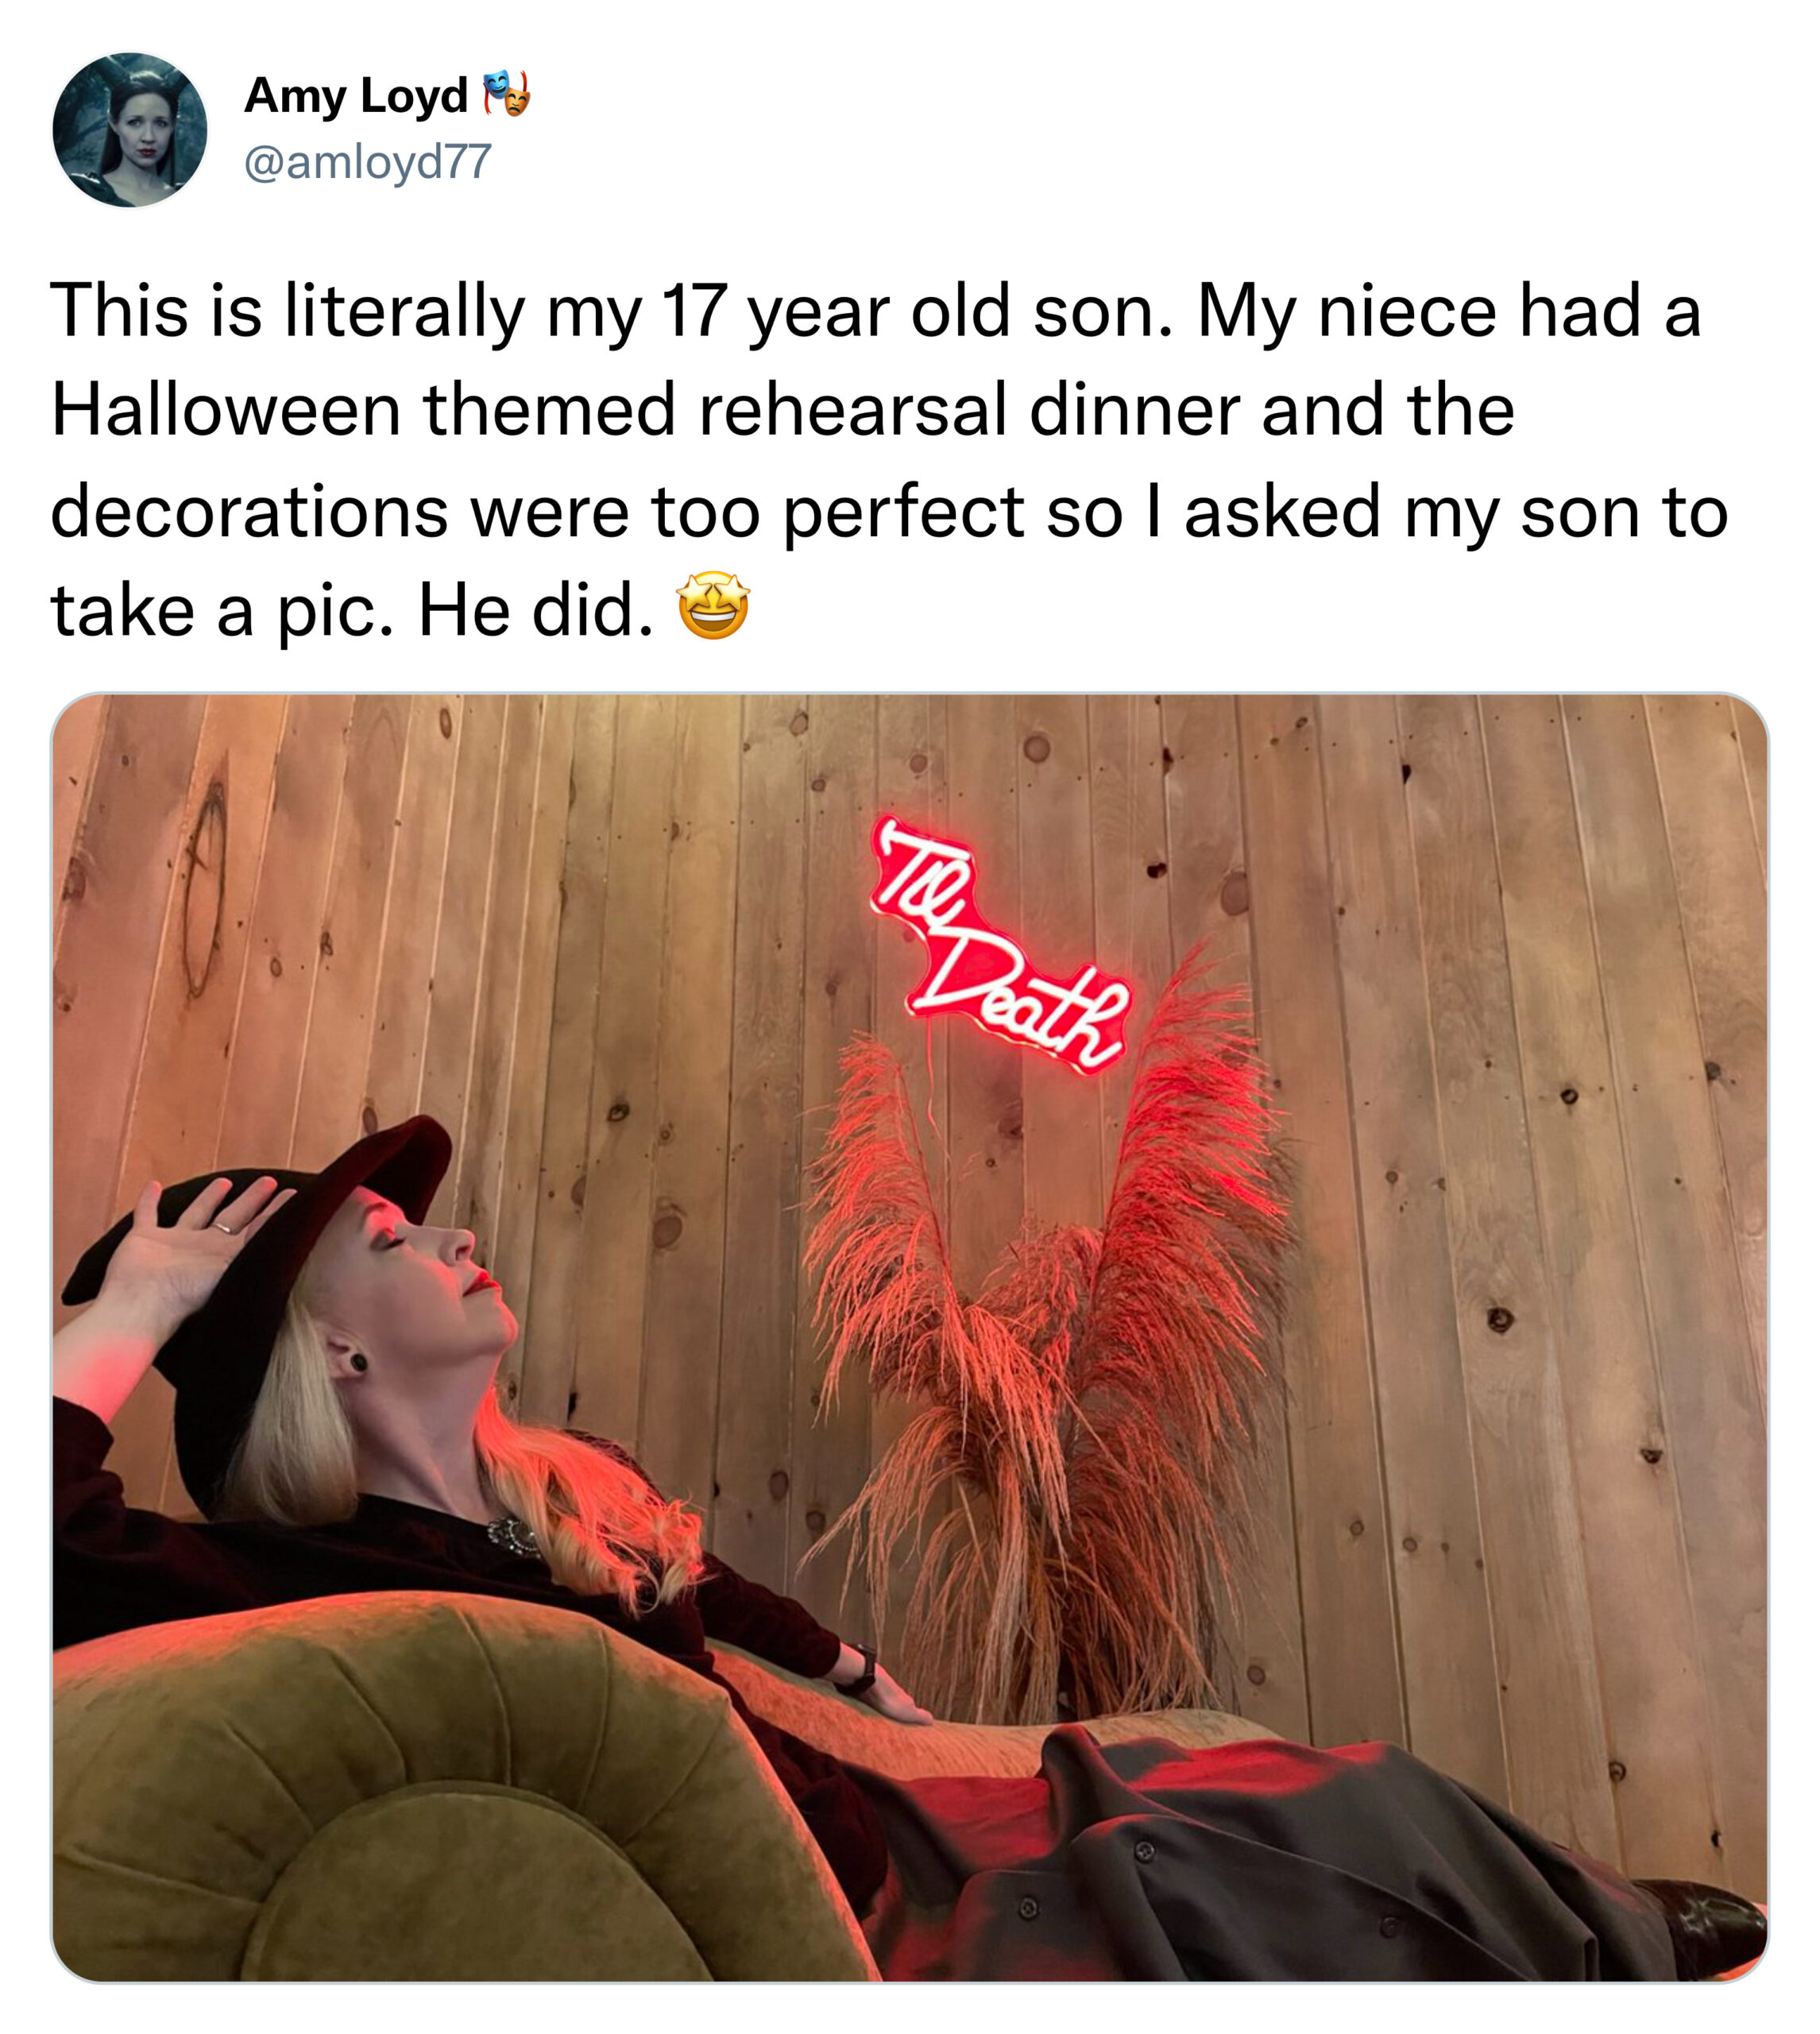Image resolution: width=1820 pixels, height=2034 pixels.
Task: Click the theater masks emoji beside name
Action: 507,94
